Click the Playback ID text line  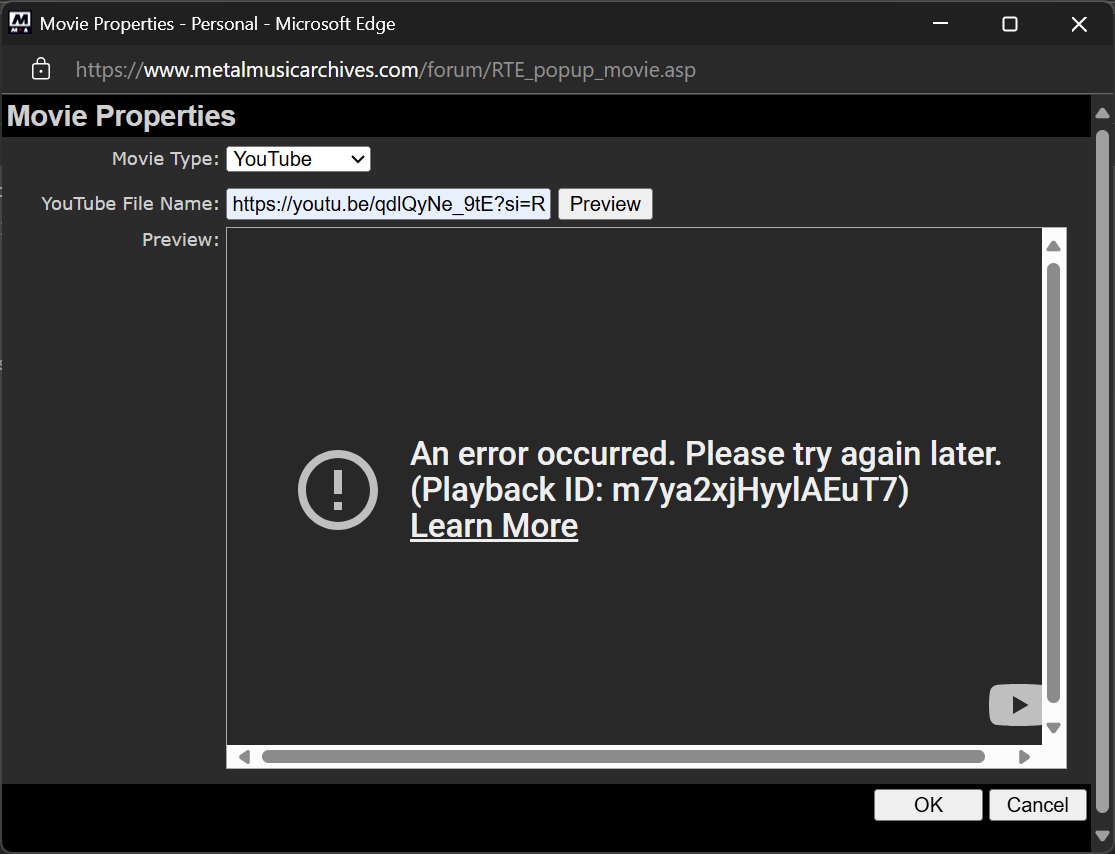click(659, 490)
